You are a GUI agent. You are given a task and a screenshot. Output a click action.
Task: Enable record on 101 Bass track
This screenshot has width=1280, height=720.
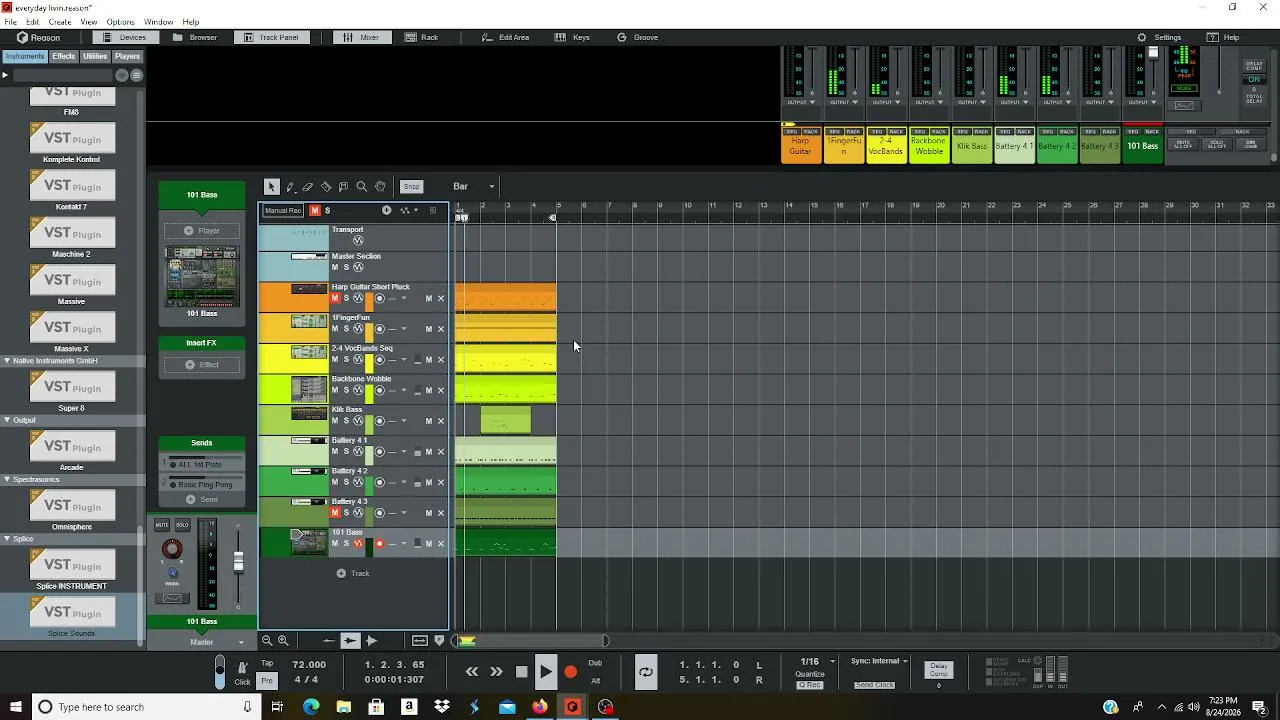click(379, 544)
